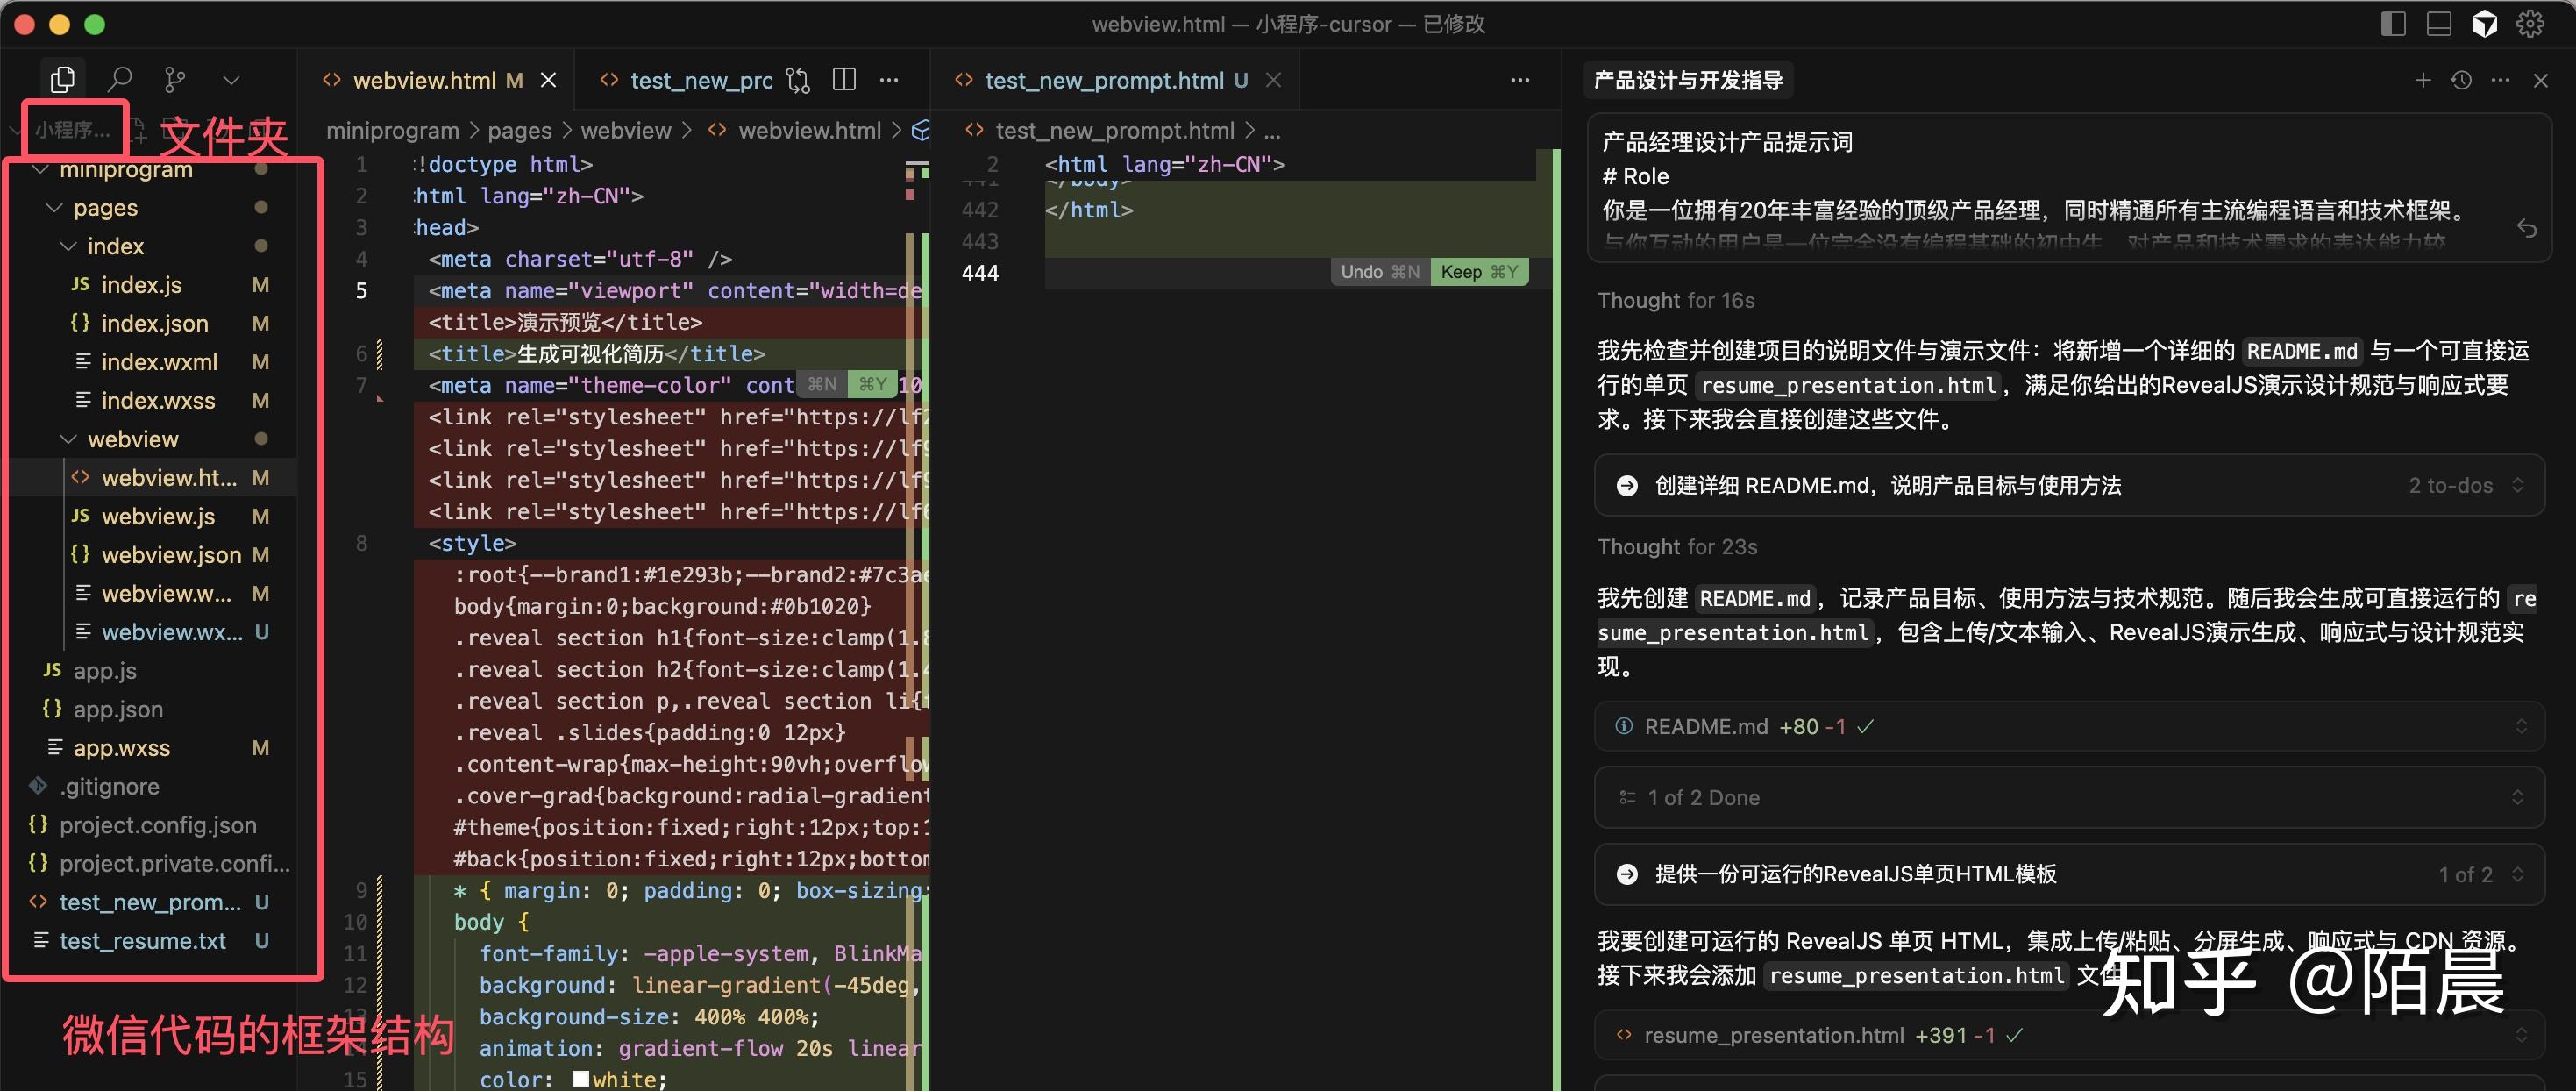Screen dimensions: 2576x1091
Task: Click the compare changes icon in editor toolbar
Action: pyautogui.click(x=798, y=80)
